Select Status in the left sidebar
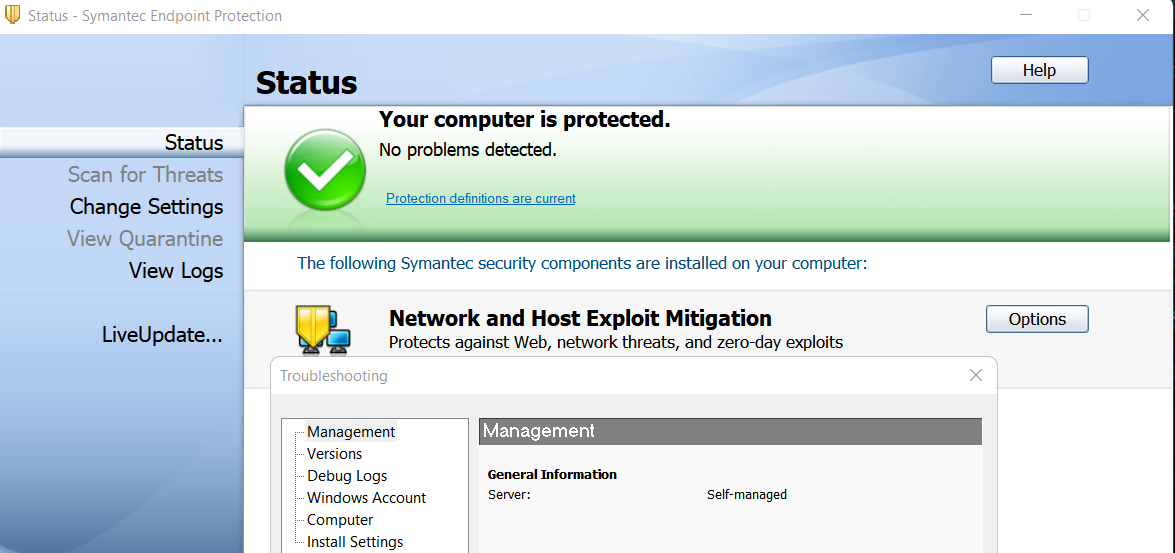Viewport: 1175px width, 553px height. [194, 142]
